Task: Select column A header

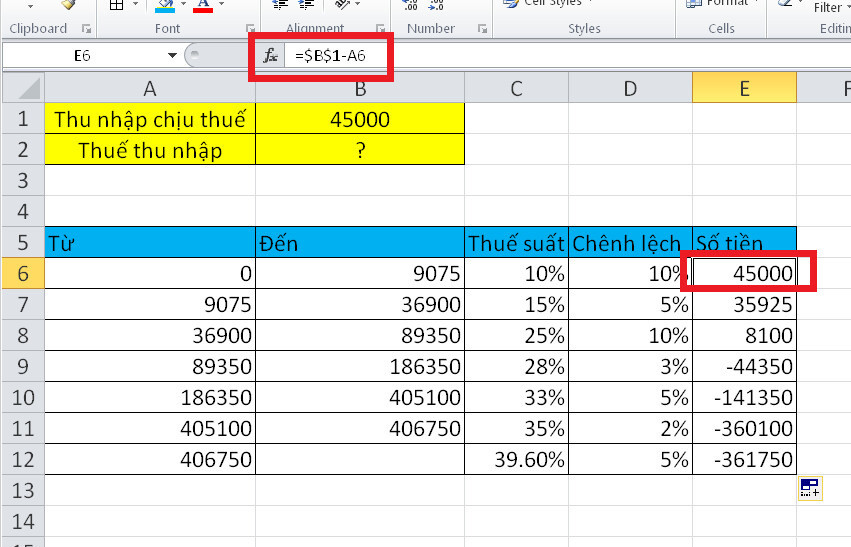Action: (150, 88)
